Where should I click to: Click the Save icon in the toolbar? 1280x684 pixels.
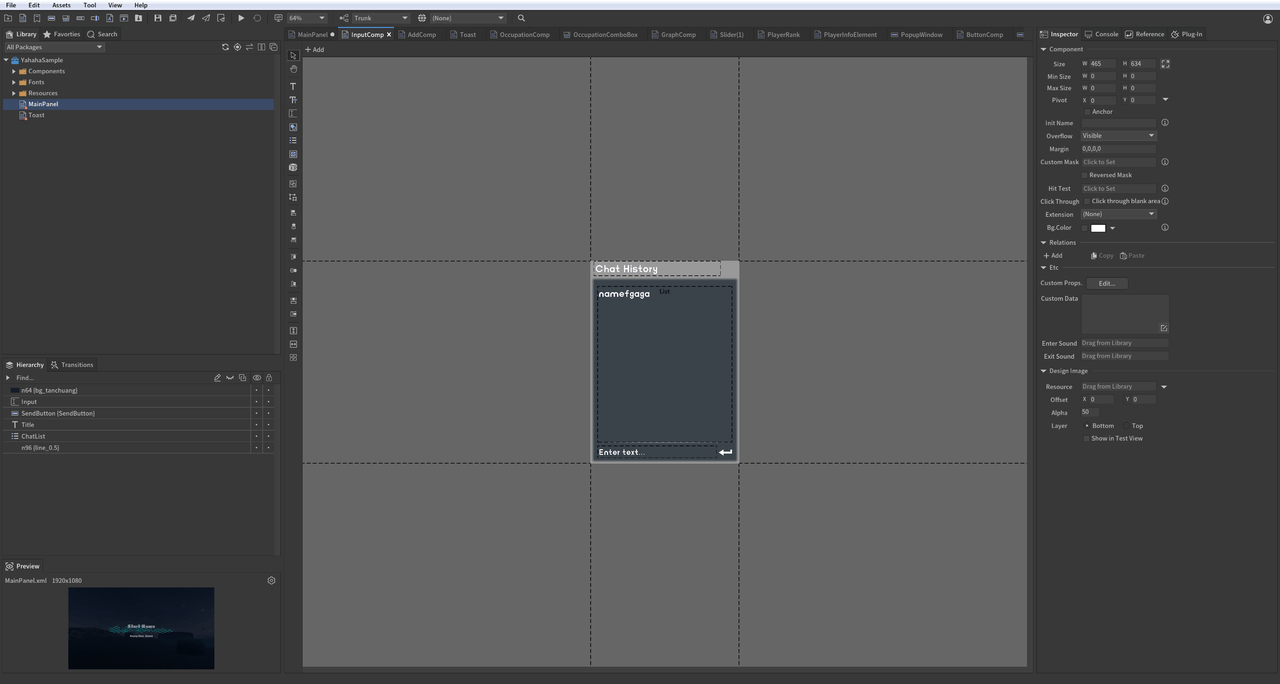[x=157, y=18]
